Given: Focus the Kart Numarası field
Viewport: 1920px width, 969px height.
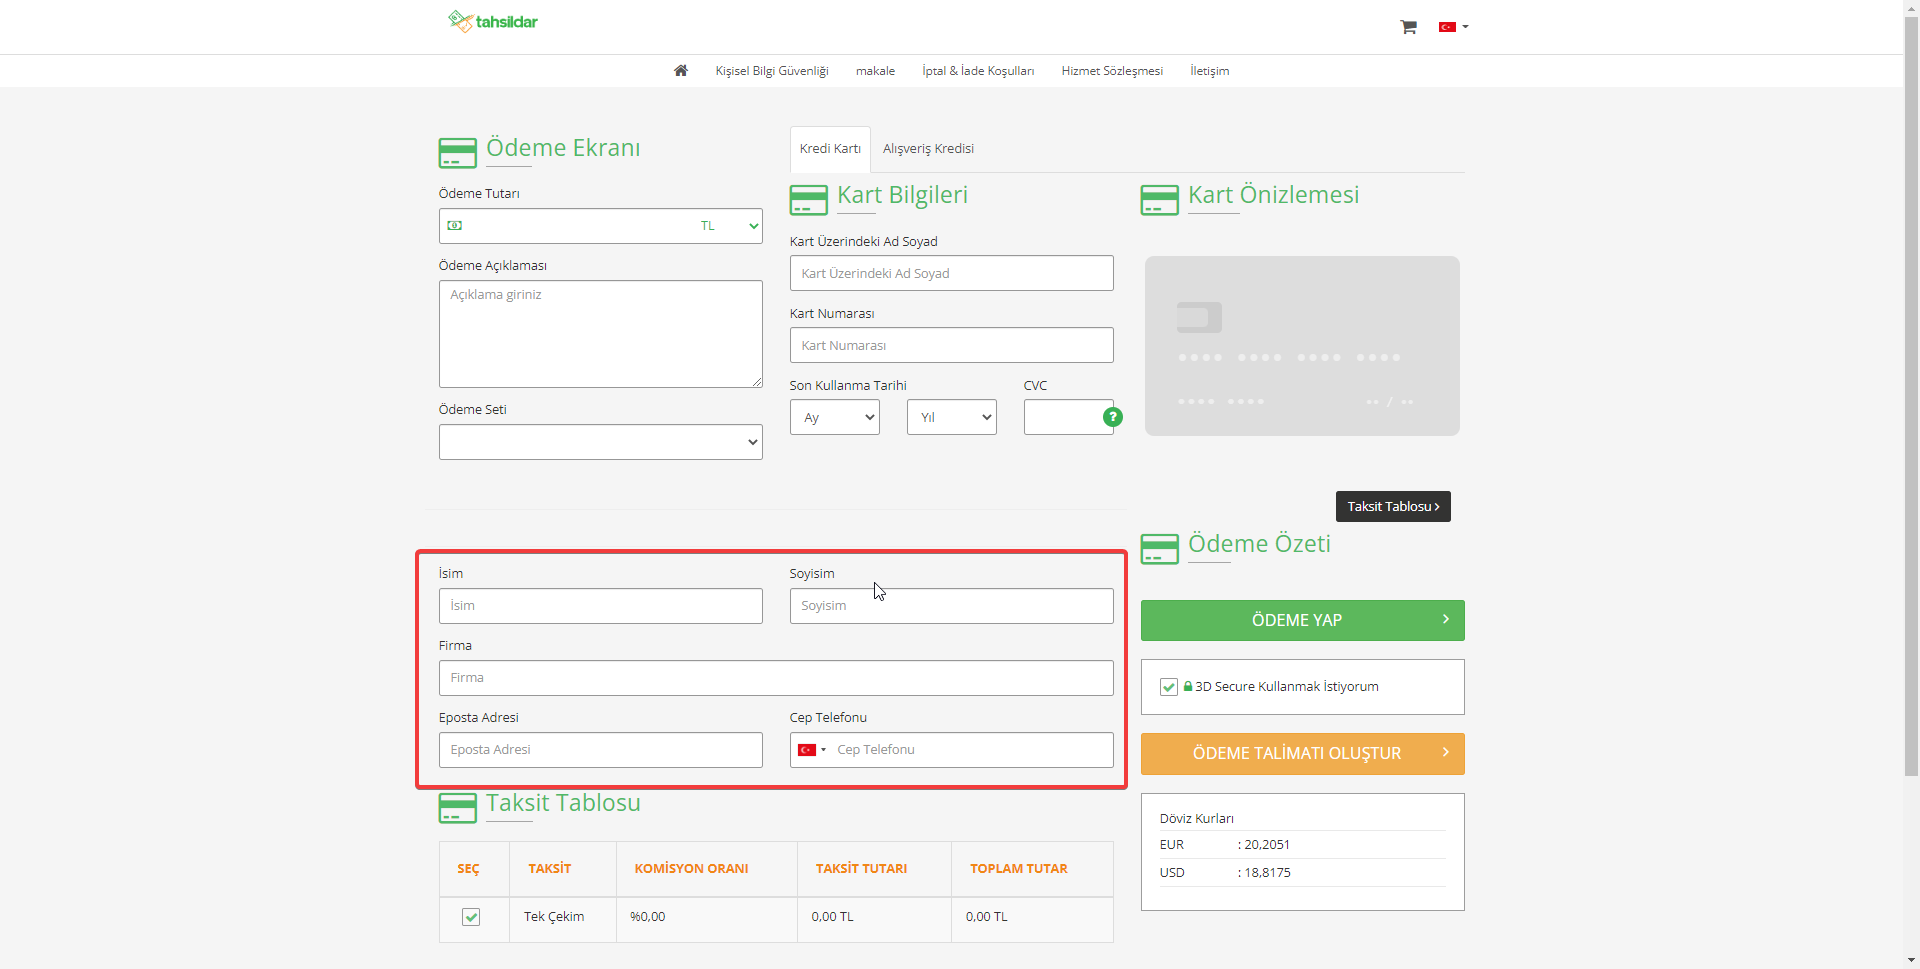Looking at the screenshot, I should [952, 345].
